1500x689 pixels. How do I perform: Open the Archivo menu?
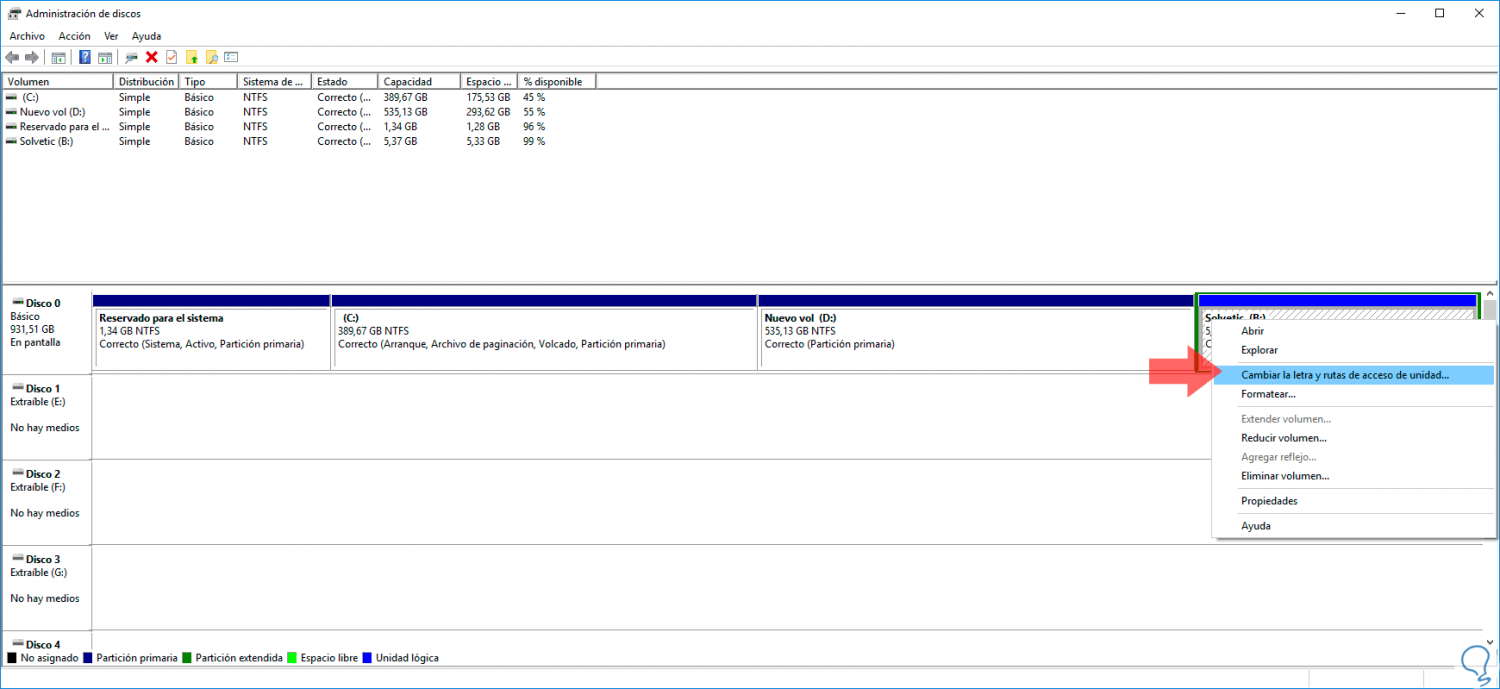[27, 36]
